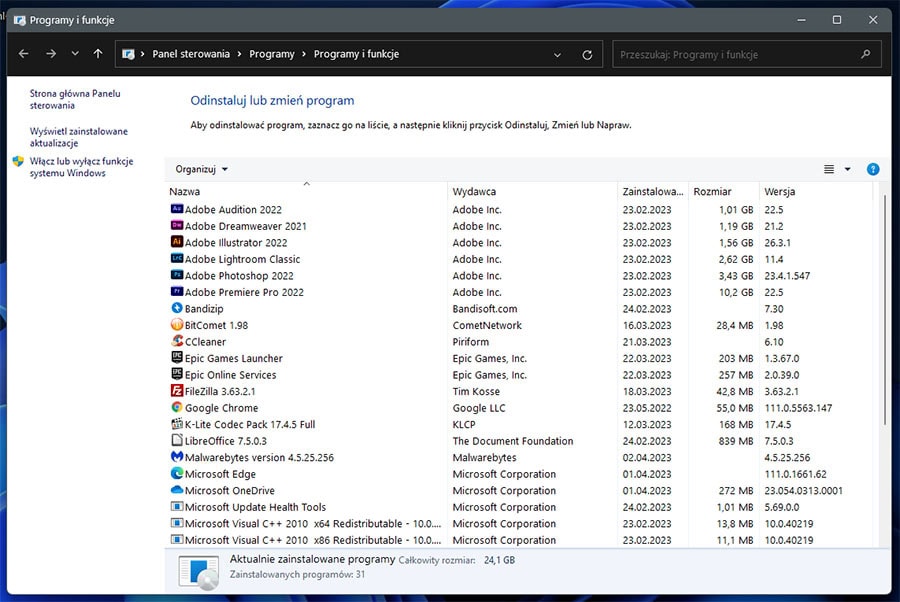Select the Adobe Audition 2022 icon
Image resolution: width=900 pixels, height=602 pixels.
[177, 209]
